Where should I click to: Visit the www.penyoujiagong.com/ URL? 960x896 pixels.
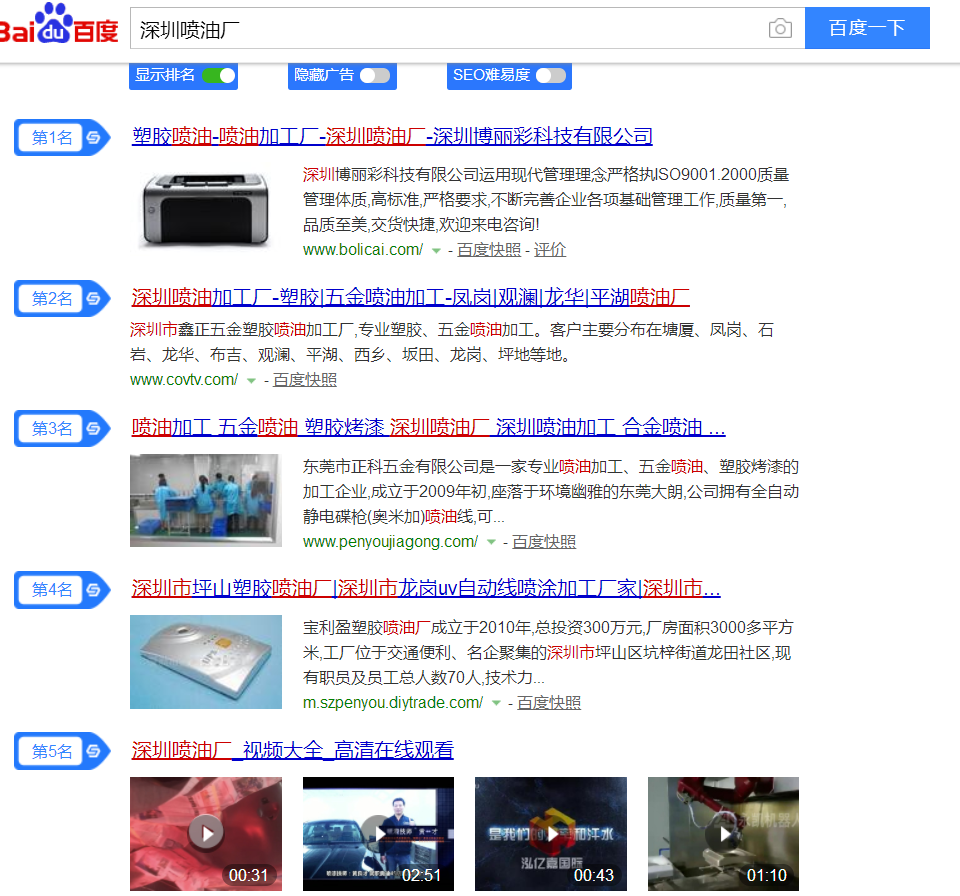click(390, 541)
